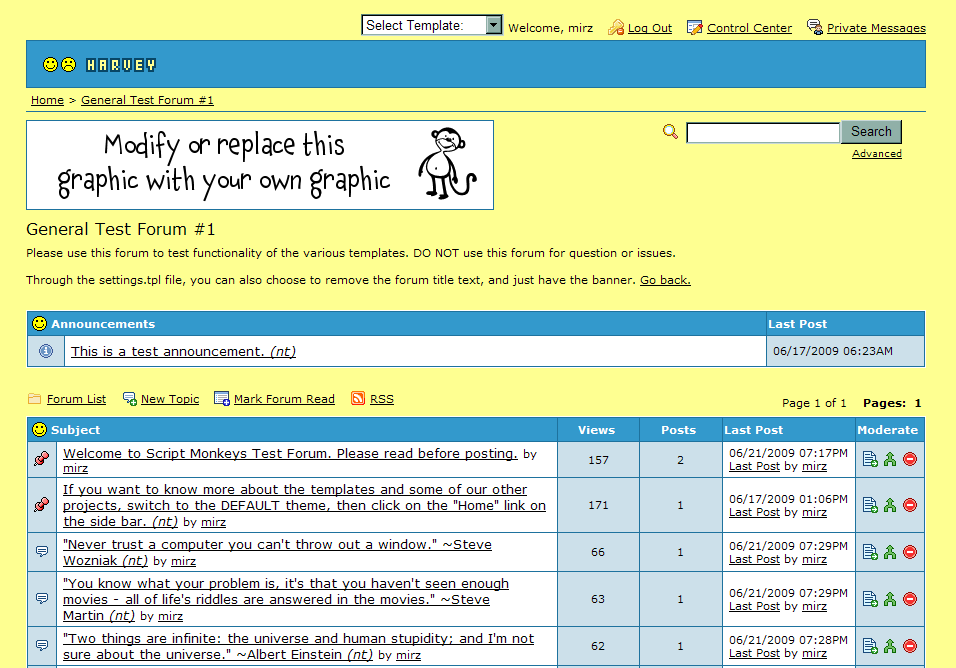Open the Never trust a computer topic

tap(277, 552)
